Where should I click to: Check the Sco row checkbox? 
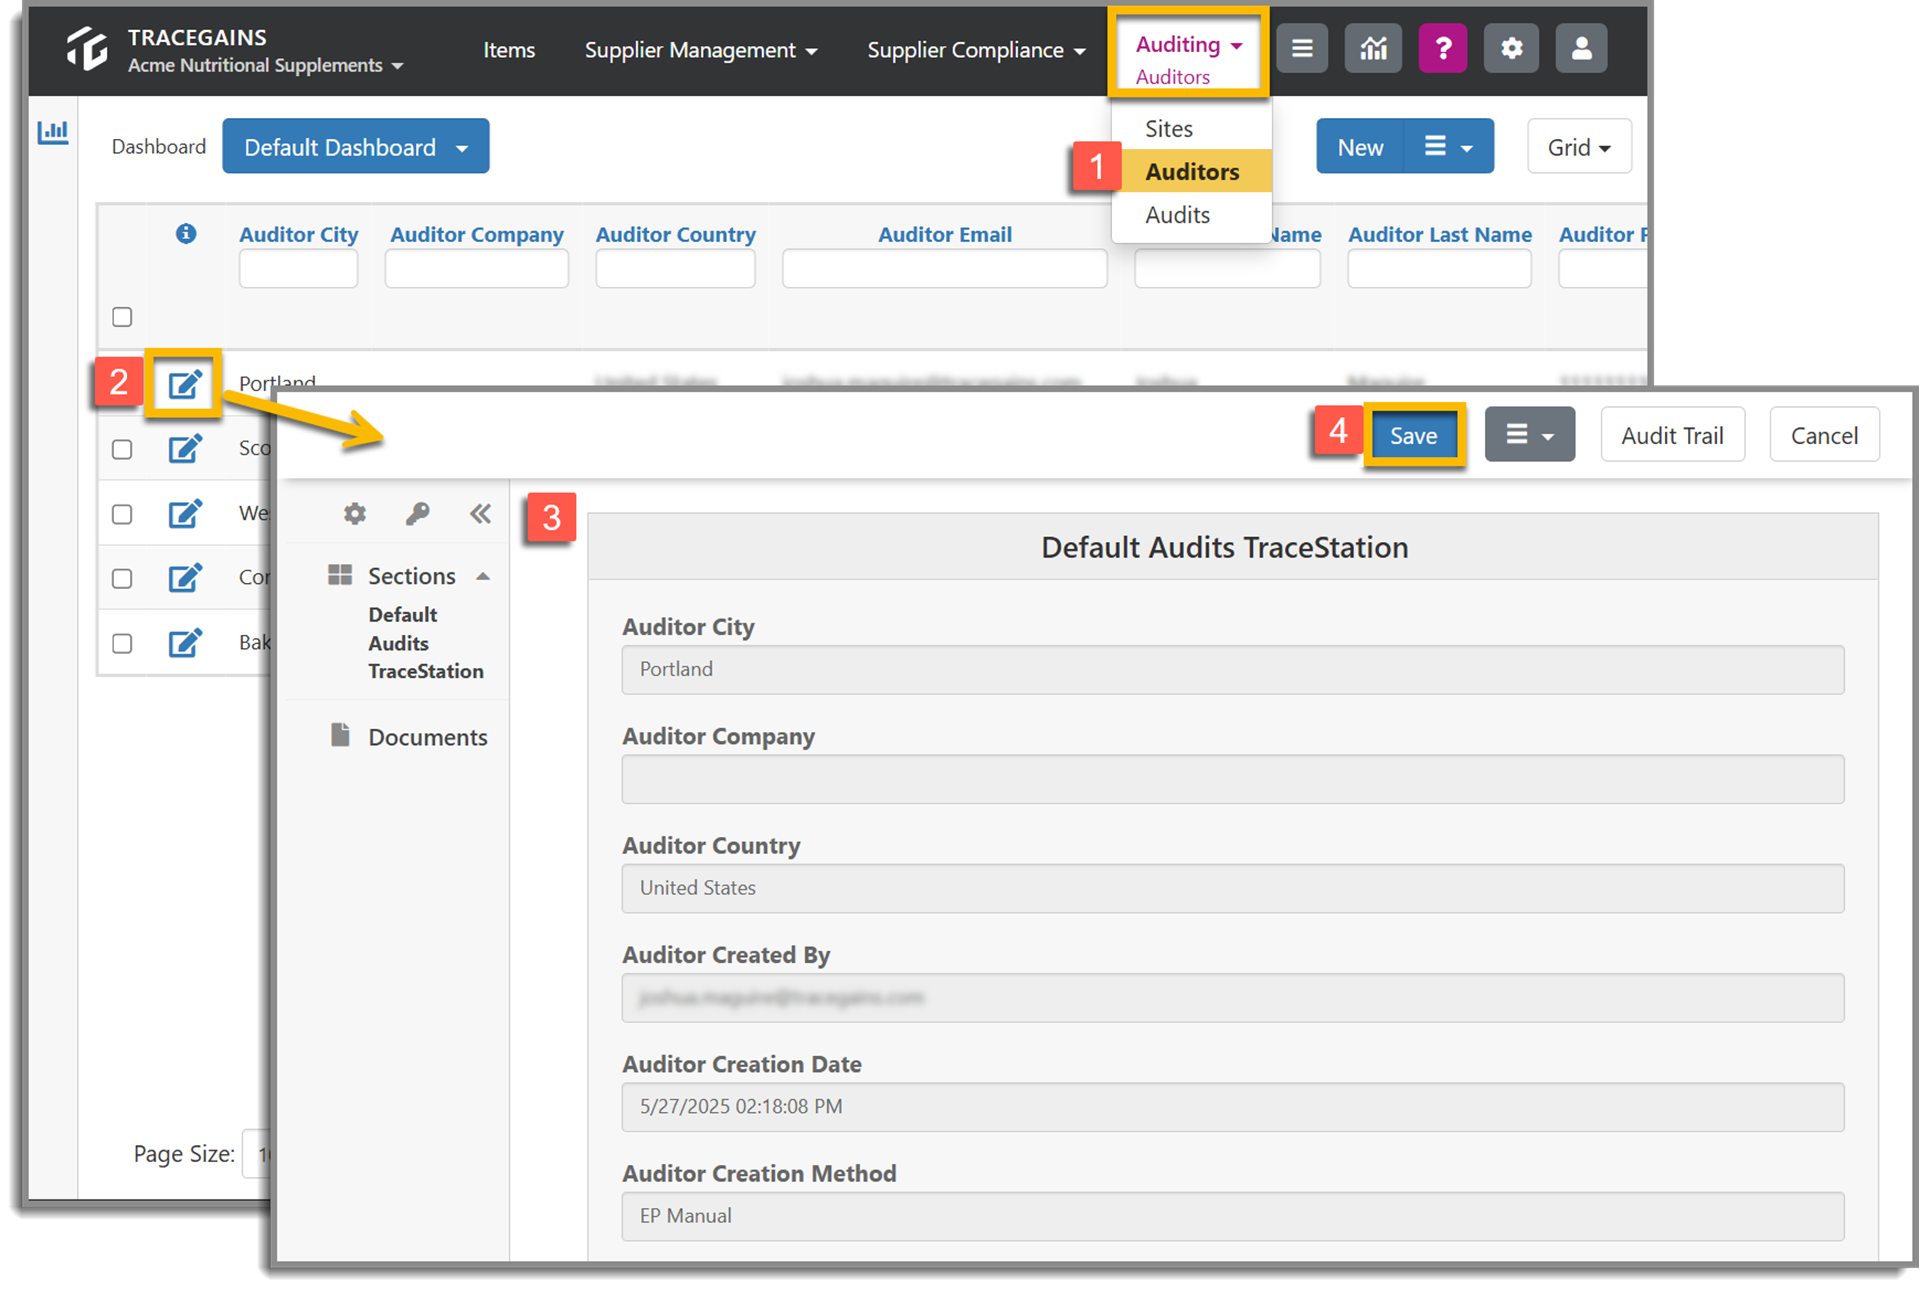[122, 450]
